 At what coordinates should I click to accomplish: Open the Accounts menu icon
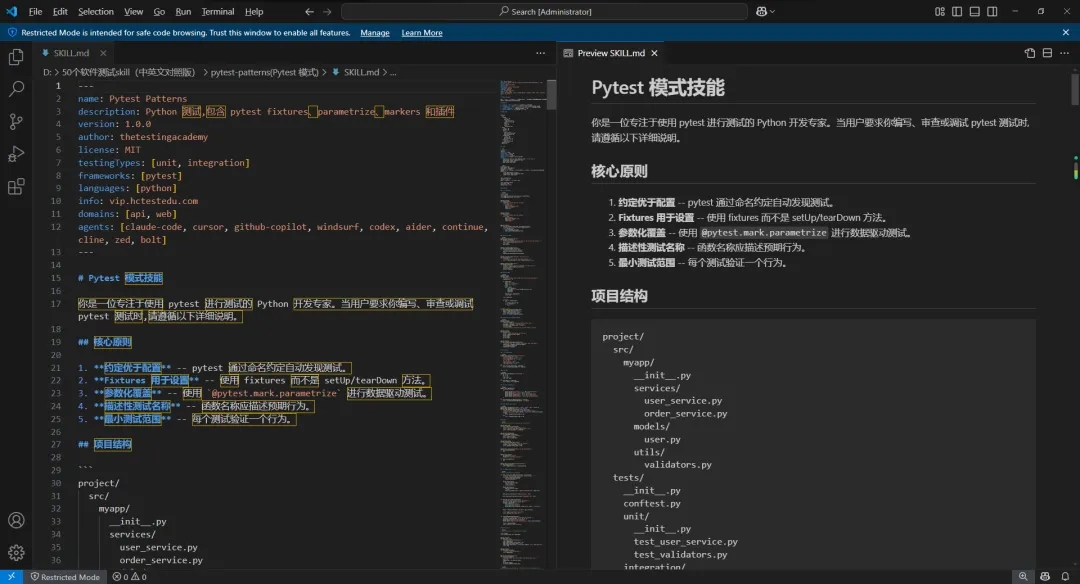[16, 521]
